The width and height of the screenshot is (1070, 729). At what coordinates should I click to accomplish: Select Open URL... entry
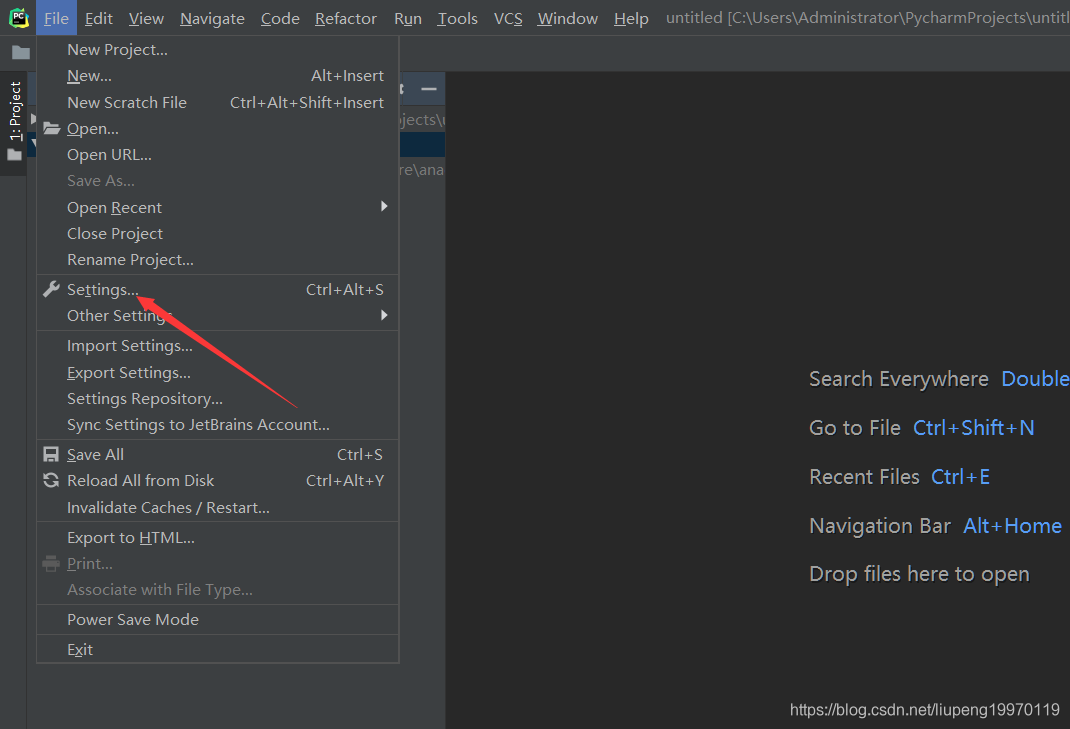(x=218, y=155)
